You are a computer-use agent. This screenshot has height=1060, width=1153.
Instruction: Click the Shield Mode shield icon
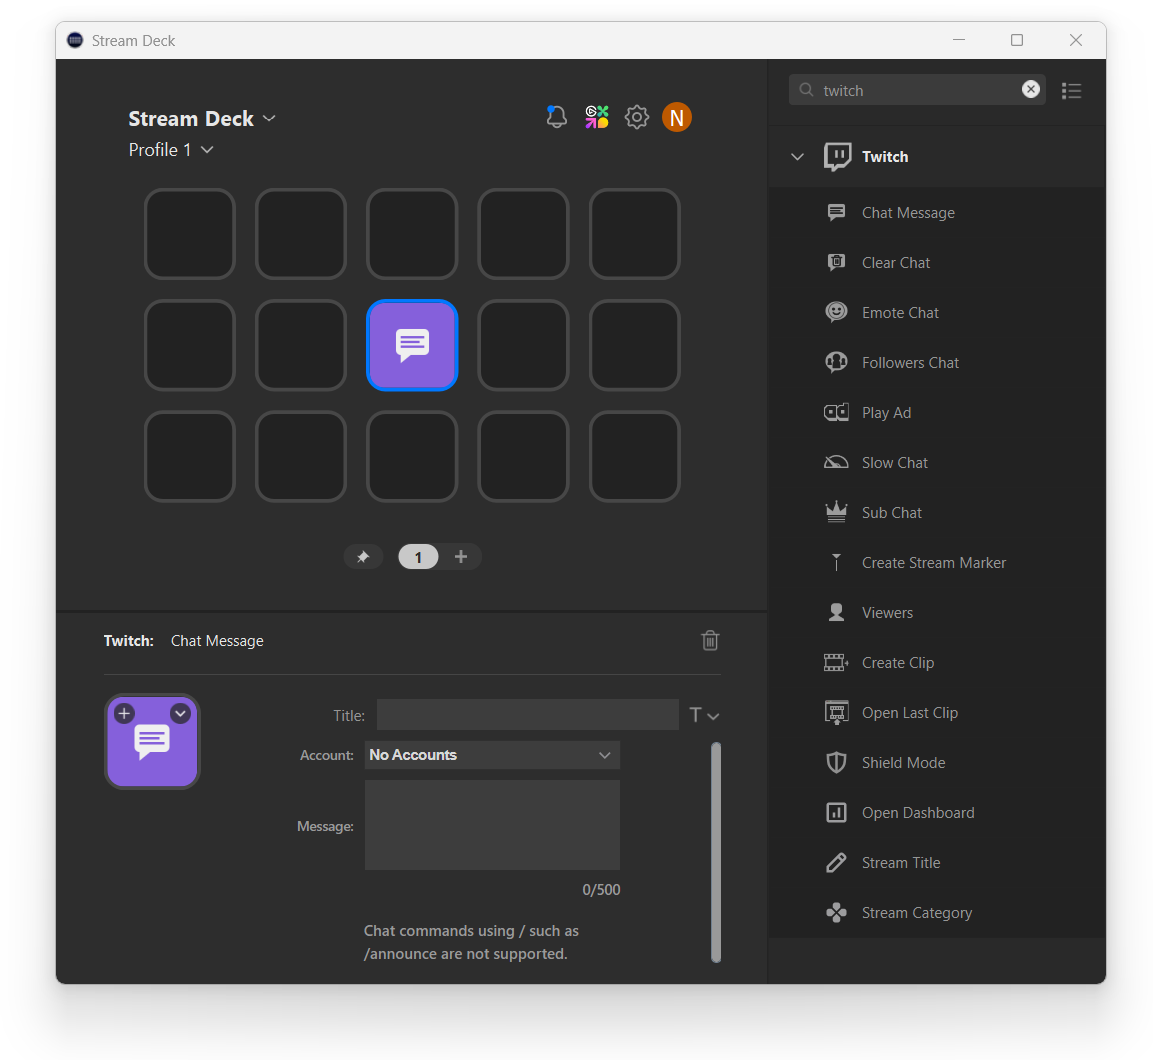point(836,762)
